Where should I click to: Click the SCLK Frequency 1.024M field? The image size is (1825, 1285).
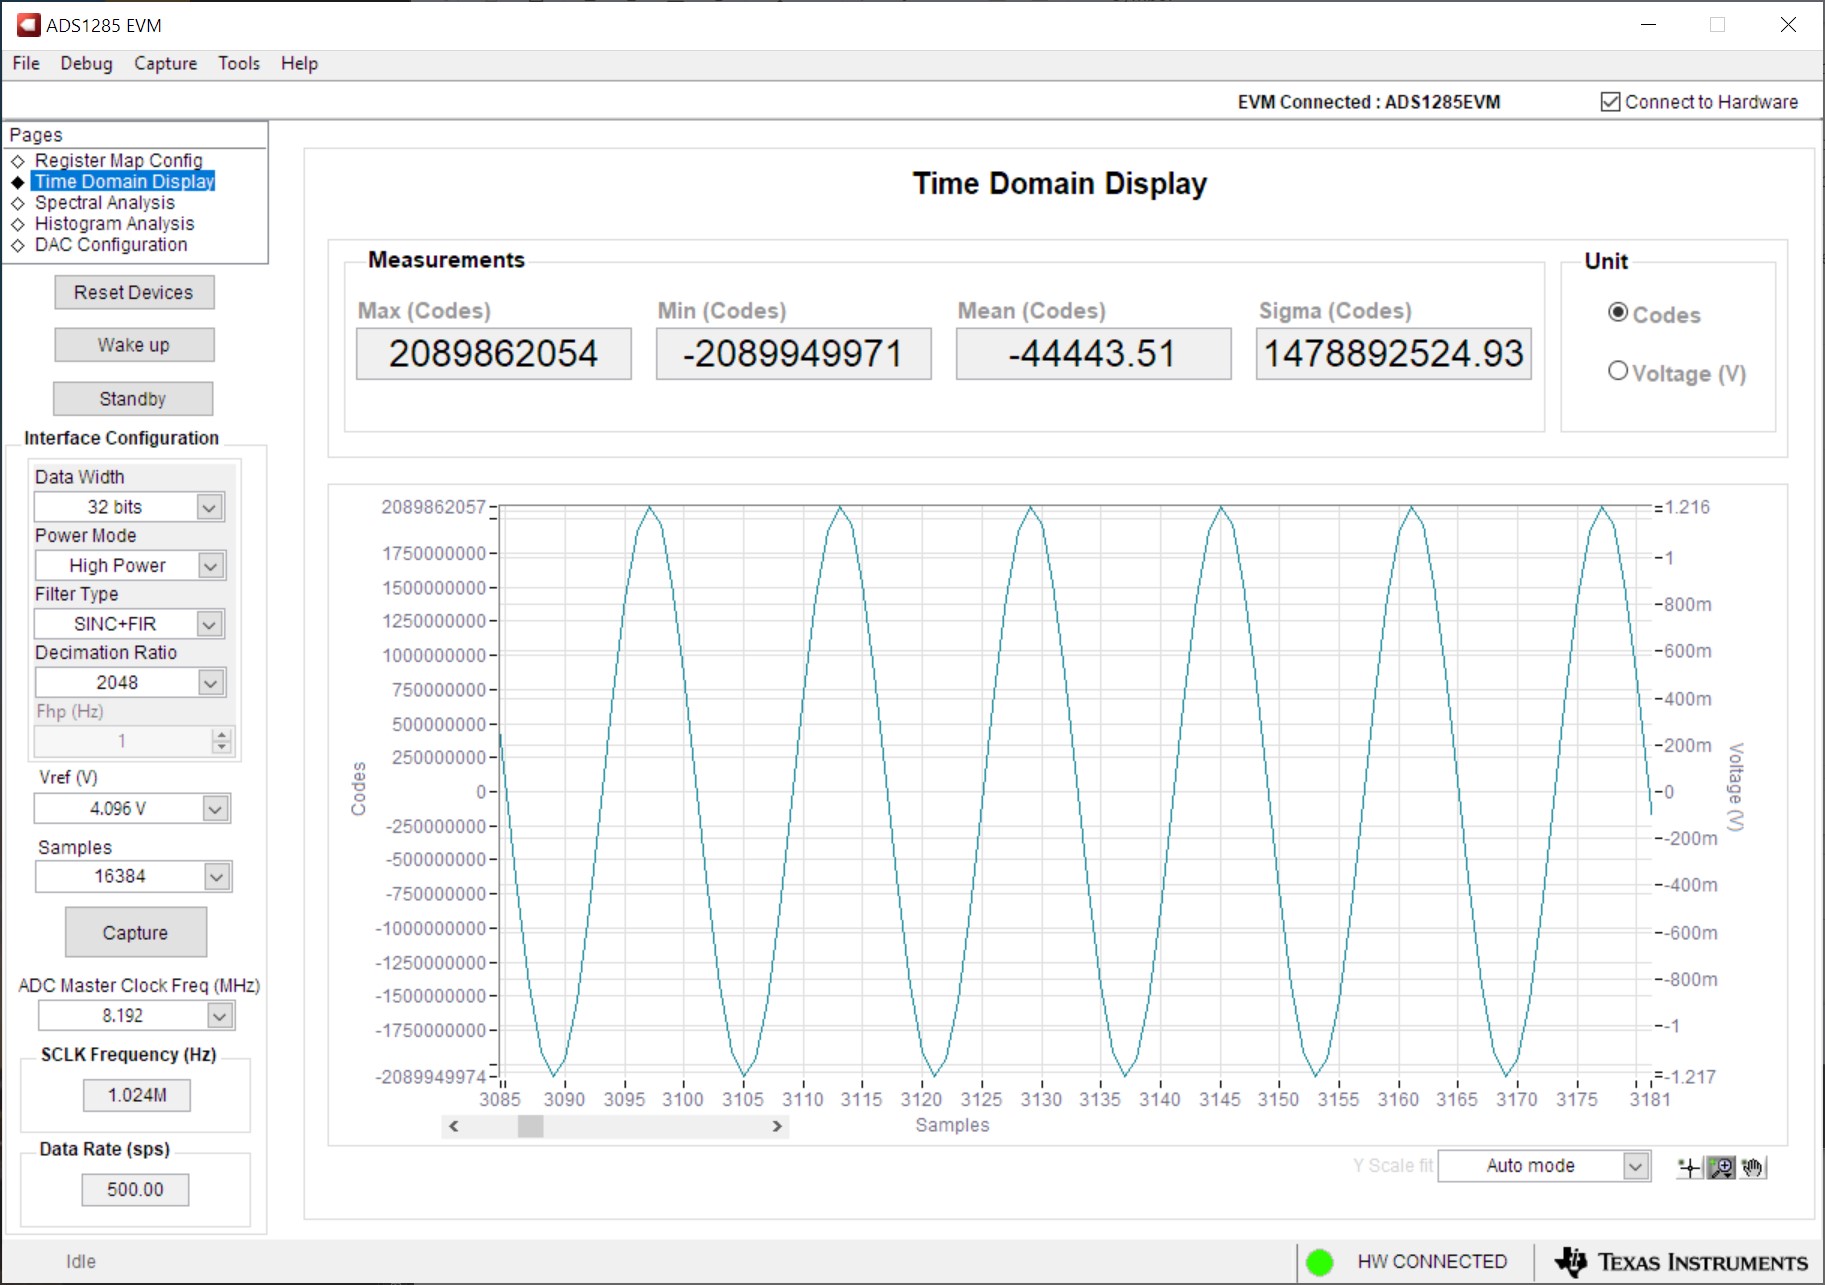(x=136, y=1095)
